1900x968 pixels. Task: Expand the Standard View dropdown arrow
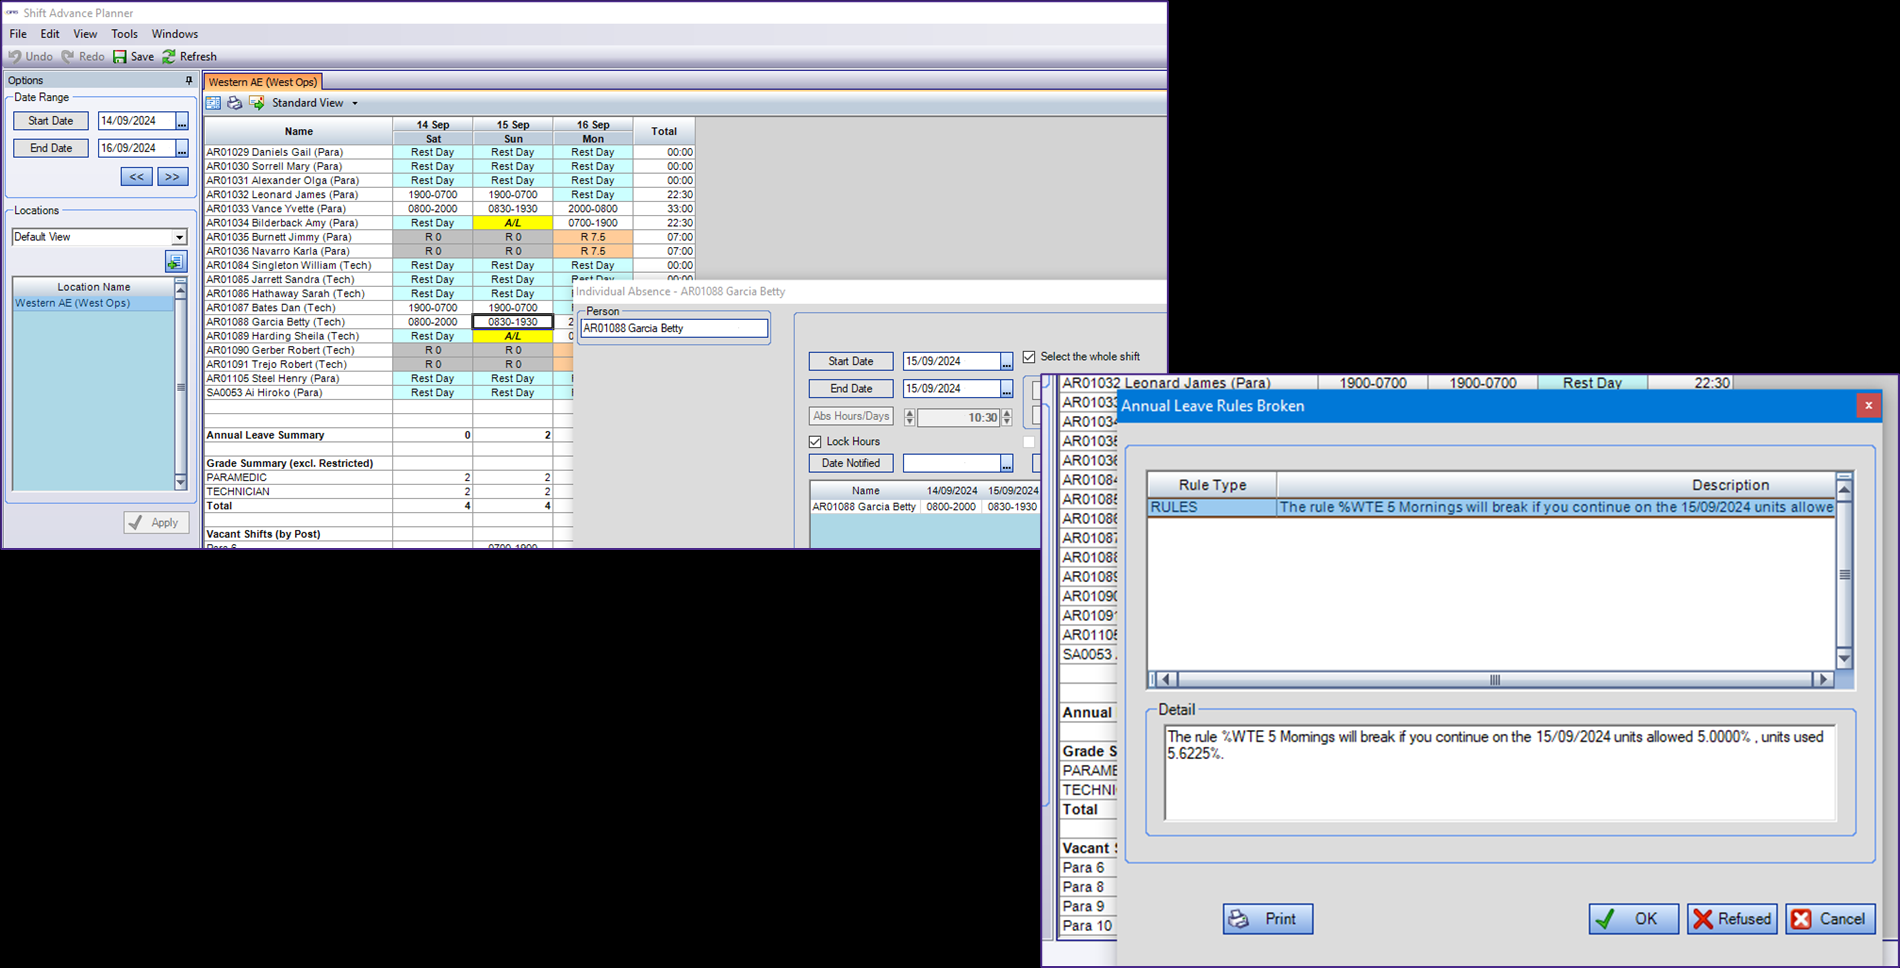pyautogui.click(x=354, y=103)
